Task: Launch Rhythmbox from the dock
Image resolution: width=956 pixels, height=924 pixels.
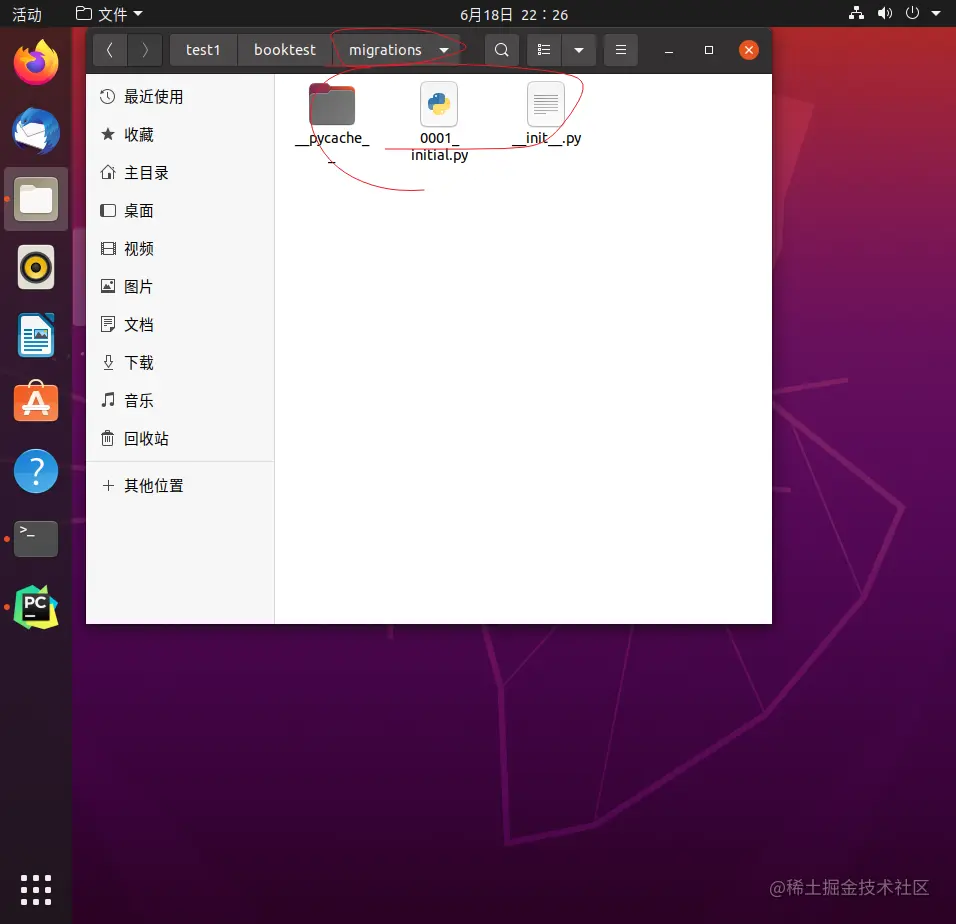Action: pyautogui.click(x=36, y=267)
